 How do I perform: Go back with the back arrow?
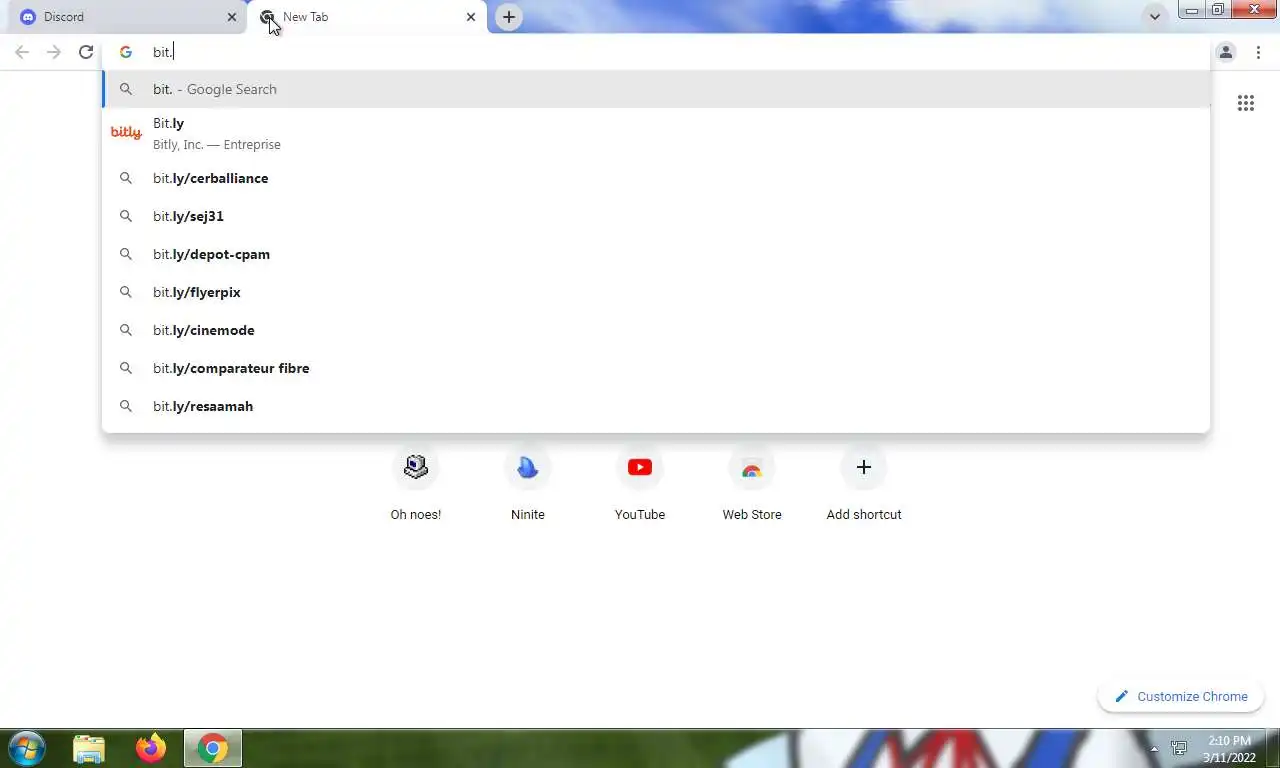(x=22, y=52)
